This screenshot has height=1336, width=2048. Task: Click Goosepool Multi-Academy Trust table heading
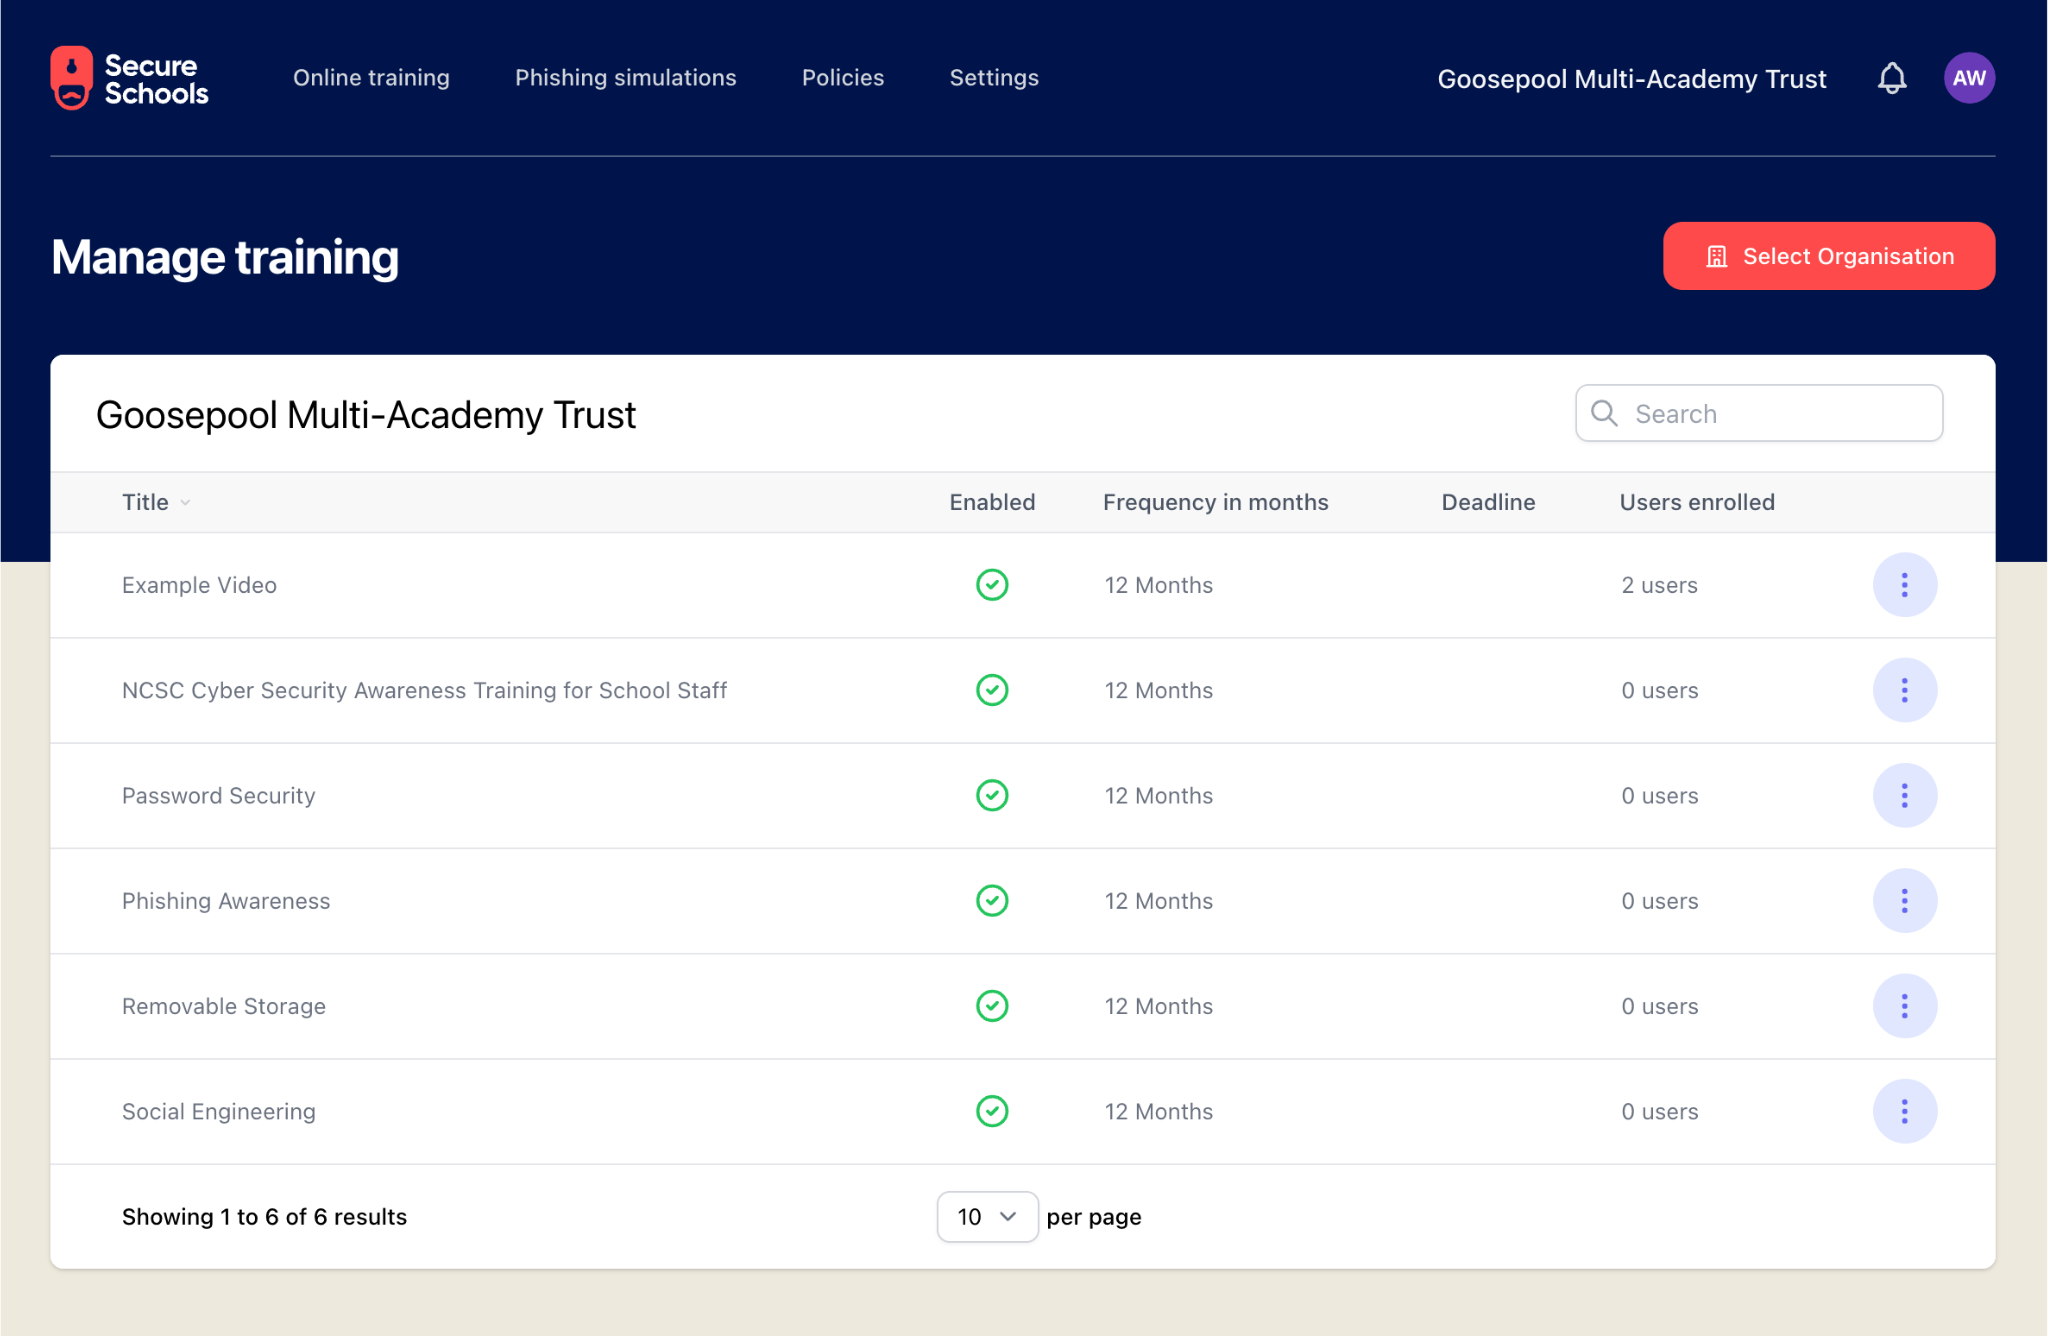(x=366, y=415)
